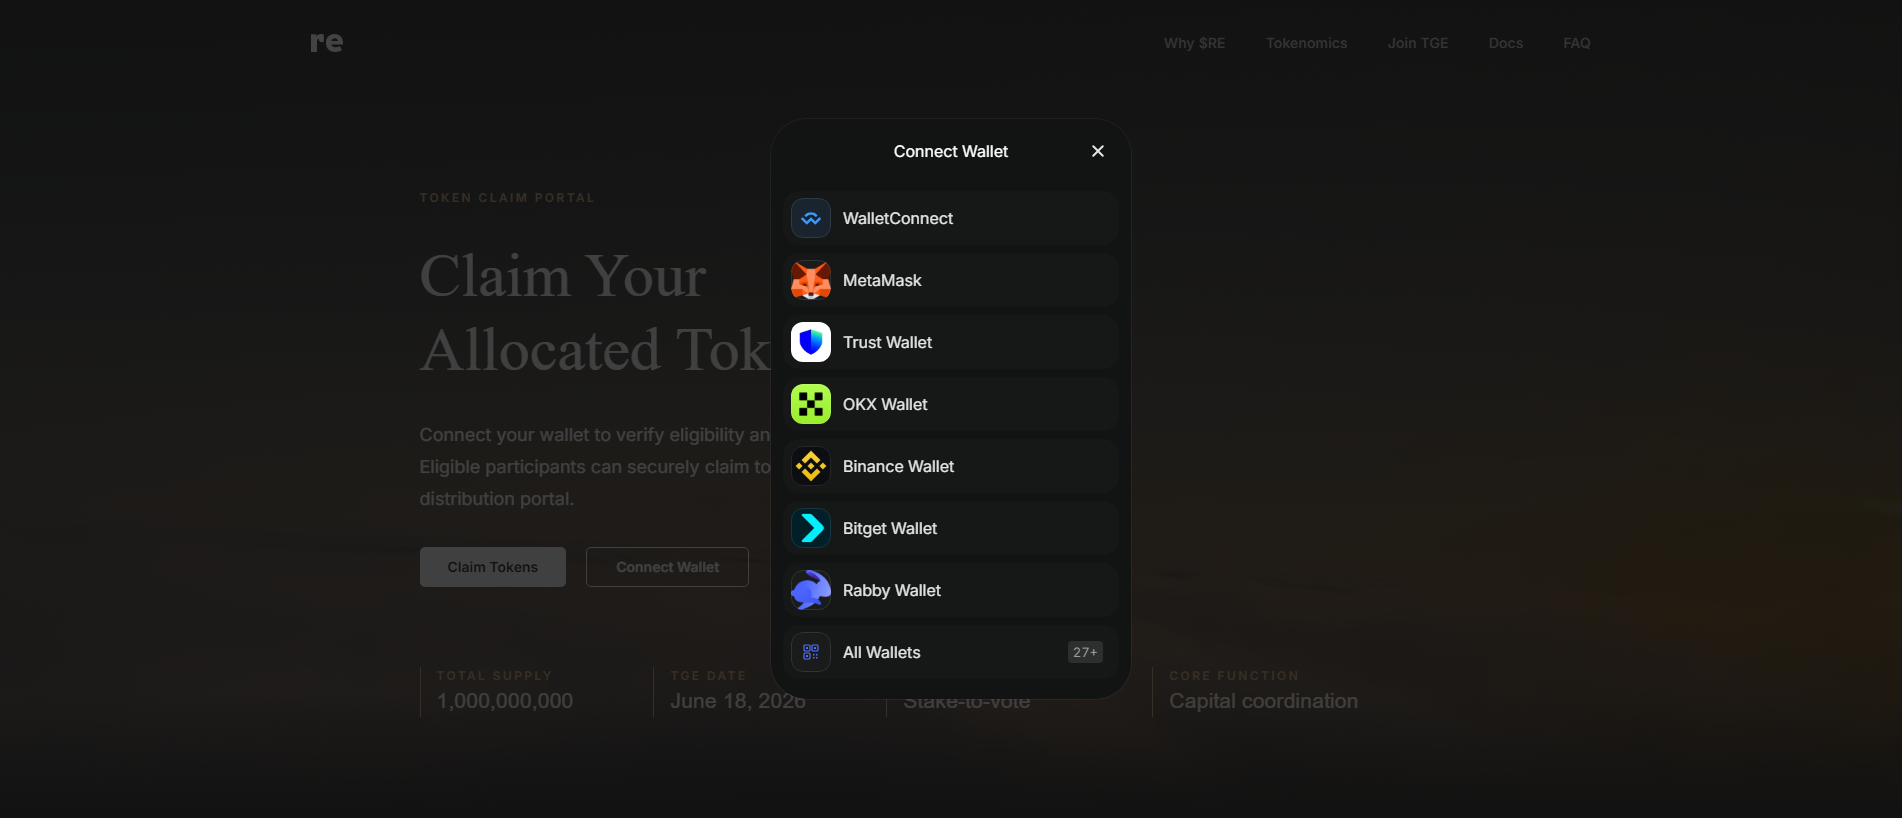Open the Why $RE nav link

pos(1194,43)
